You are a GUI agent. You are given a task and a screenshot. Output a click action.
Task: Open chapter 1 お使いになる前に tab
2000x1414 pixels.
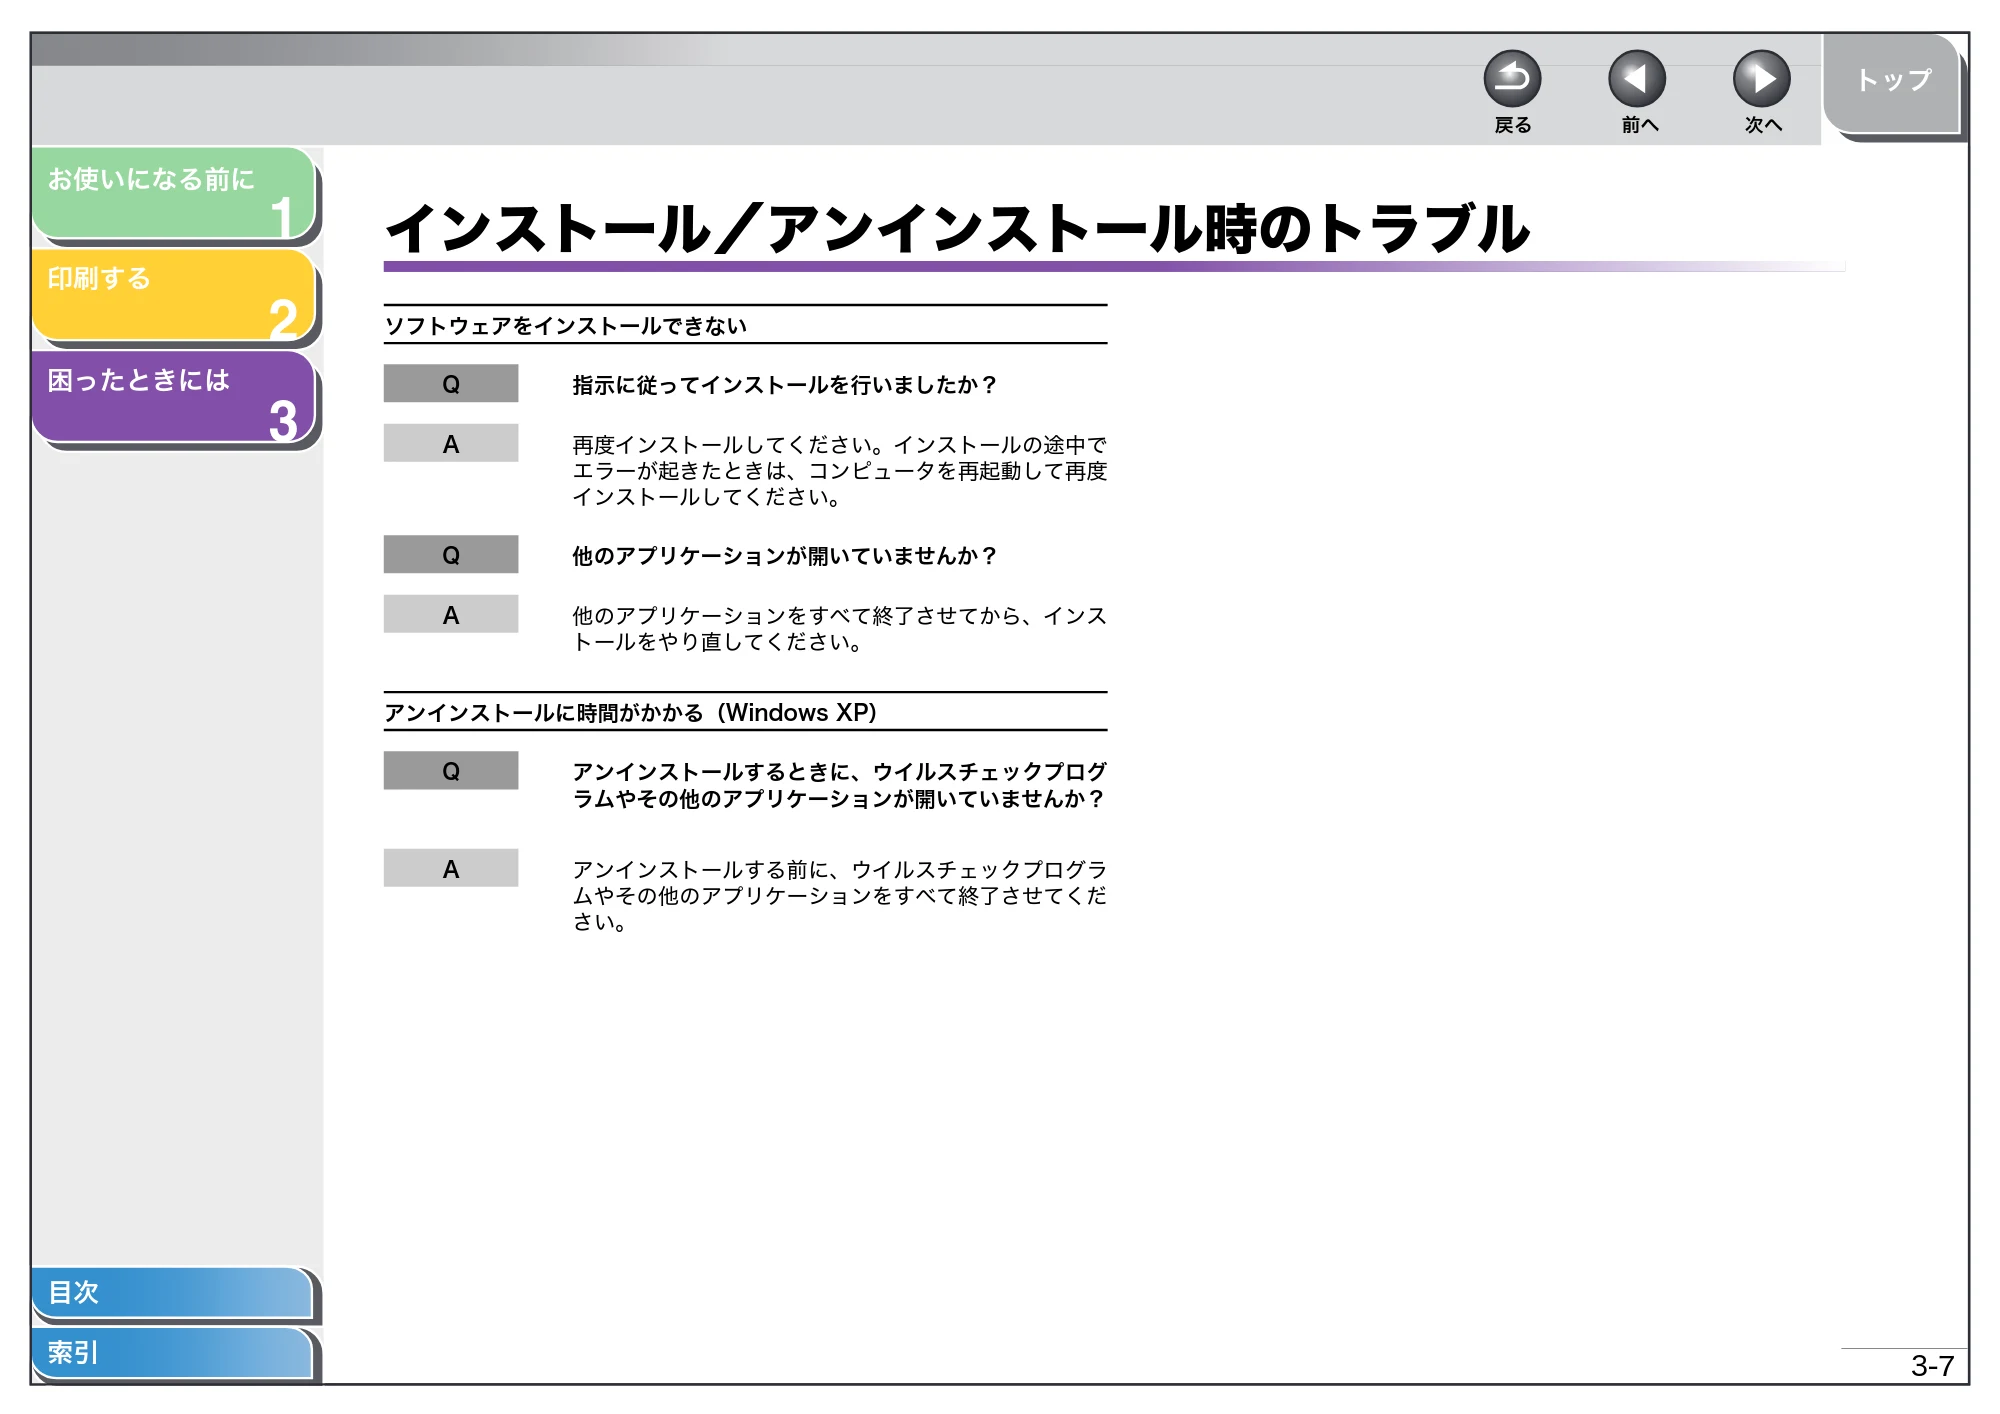(x=174, y=193)
